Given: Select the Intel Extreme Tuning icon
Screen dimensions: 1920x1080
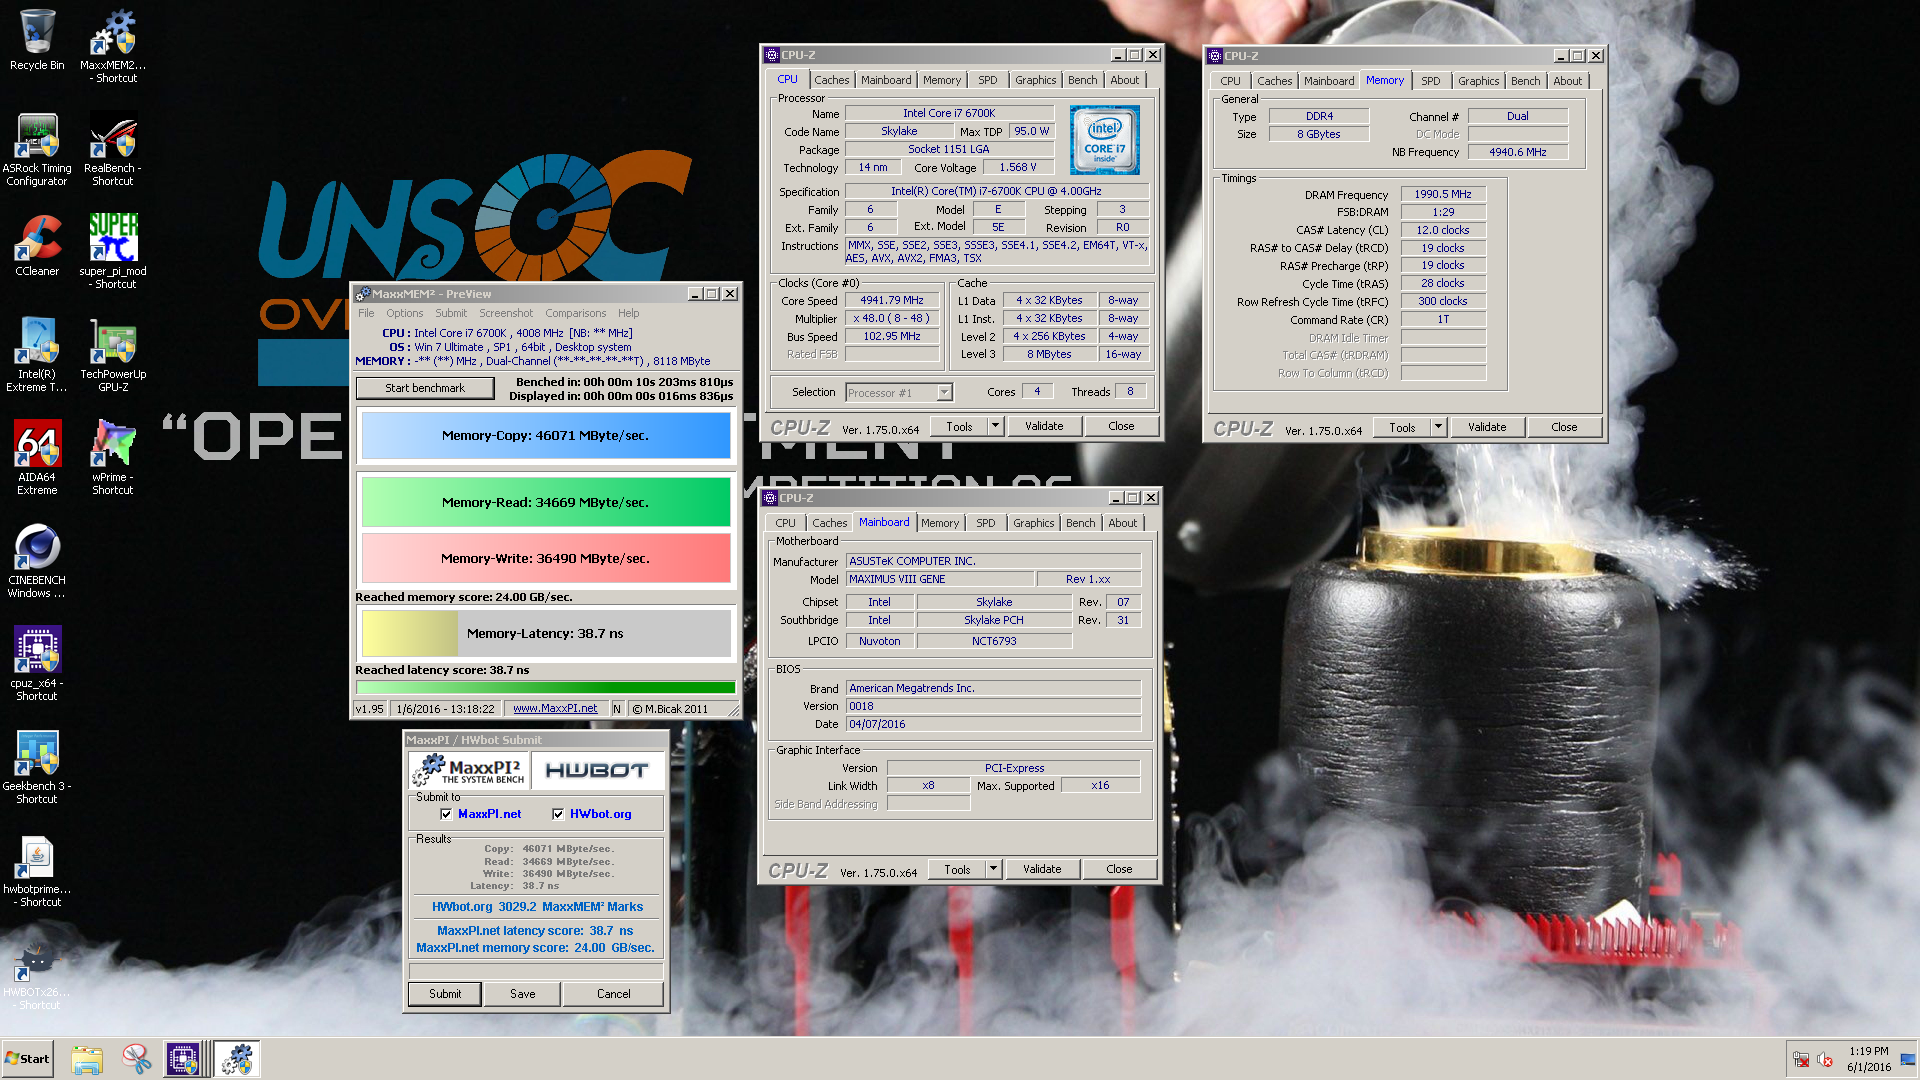Looking at the screenshot, I should point(37,354).
